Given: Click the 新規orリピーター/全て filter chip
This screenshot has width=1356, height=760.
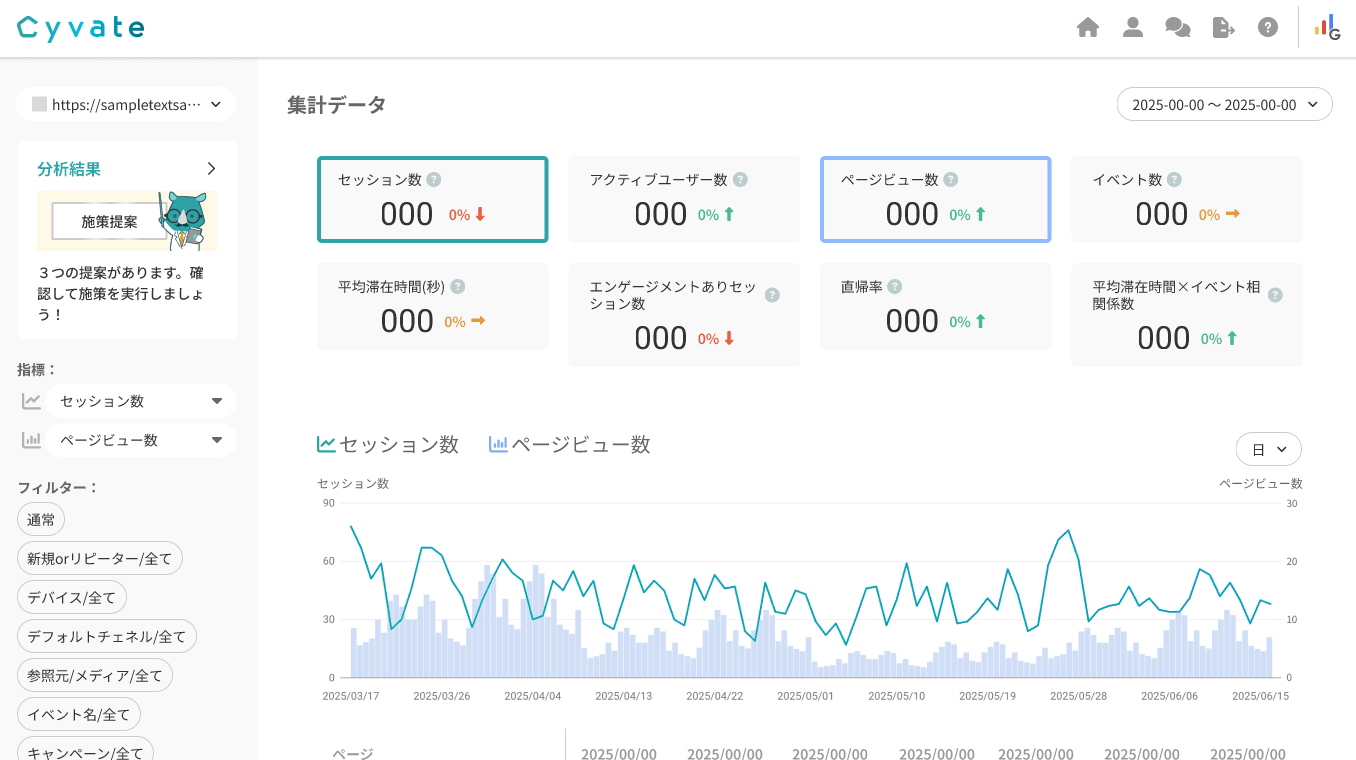Looking at the screenshot, I should point(100,559).
